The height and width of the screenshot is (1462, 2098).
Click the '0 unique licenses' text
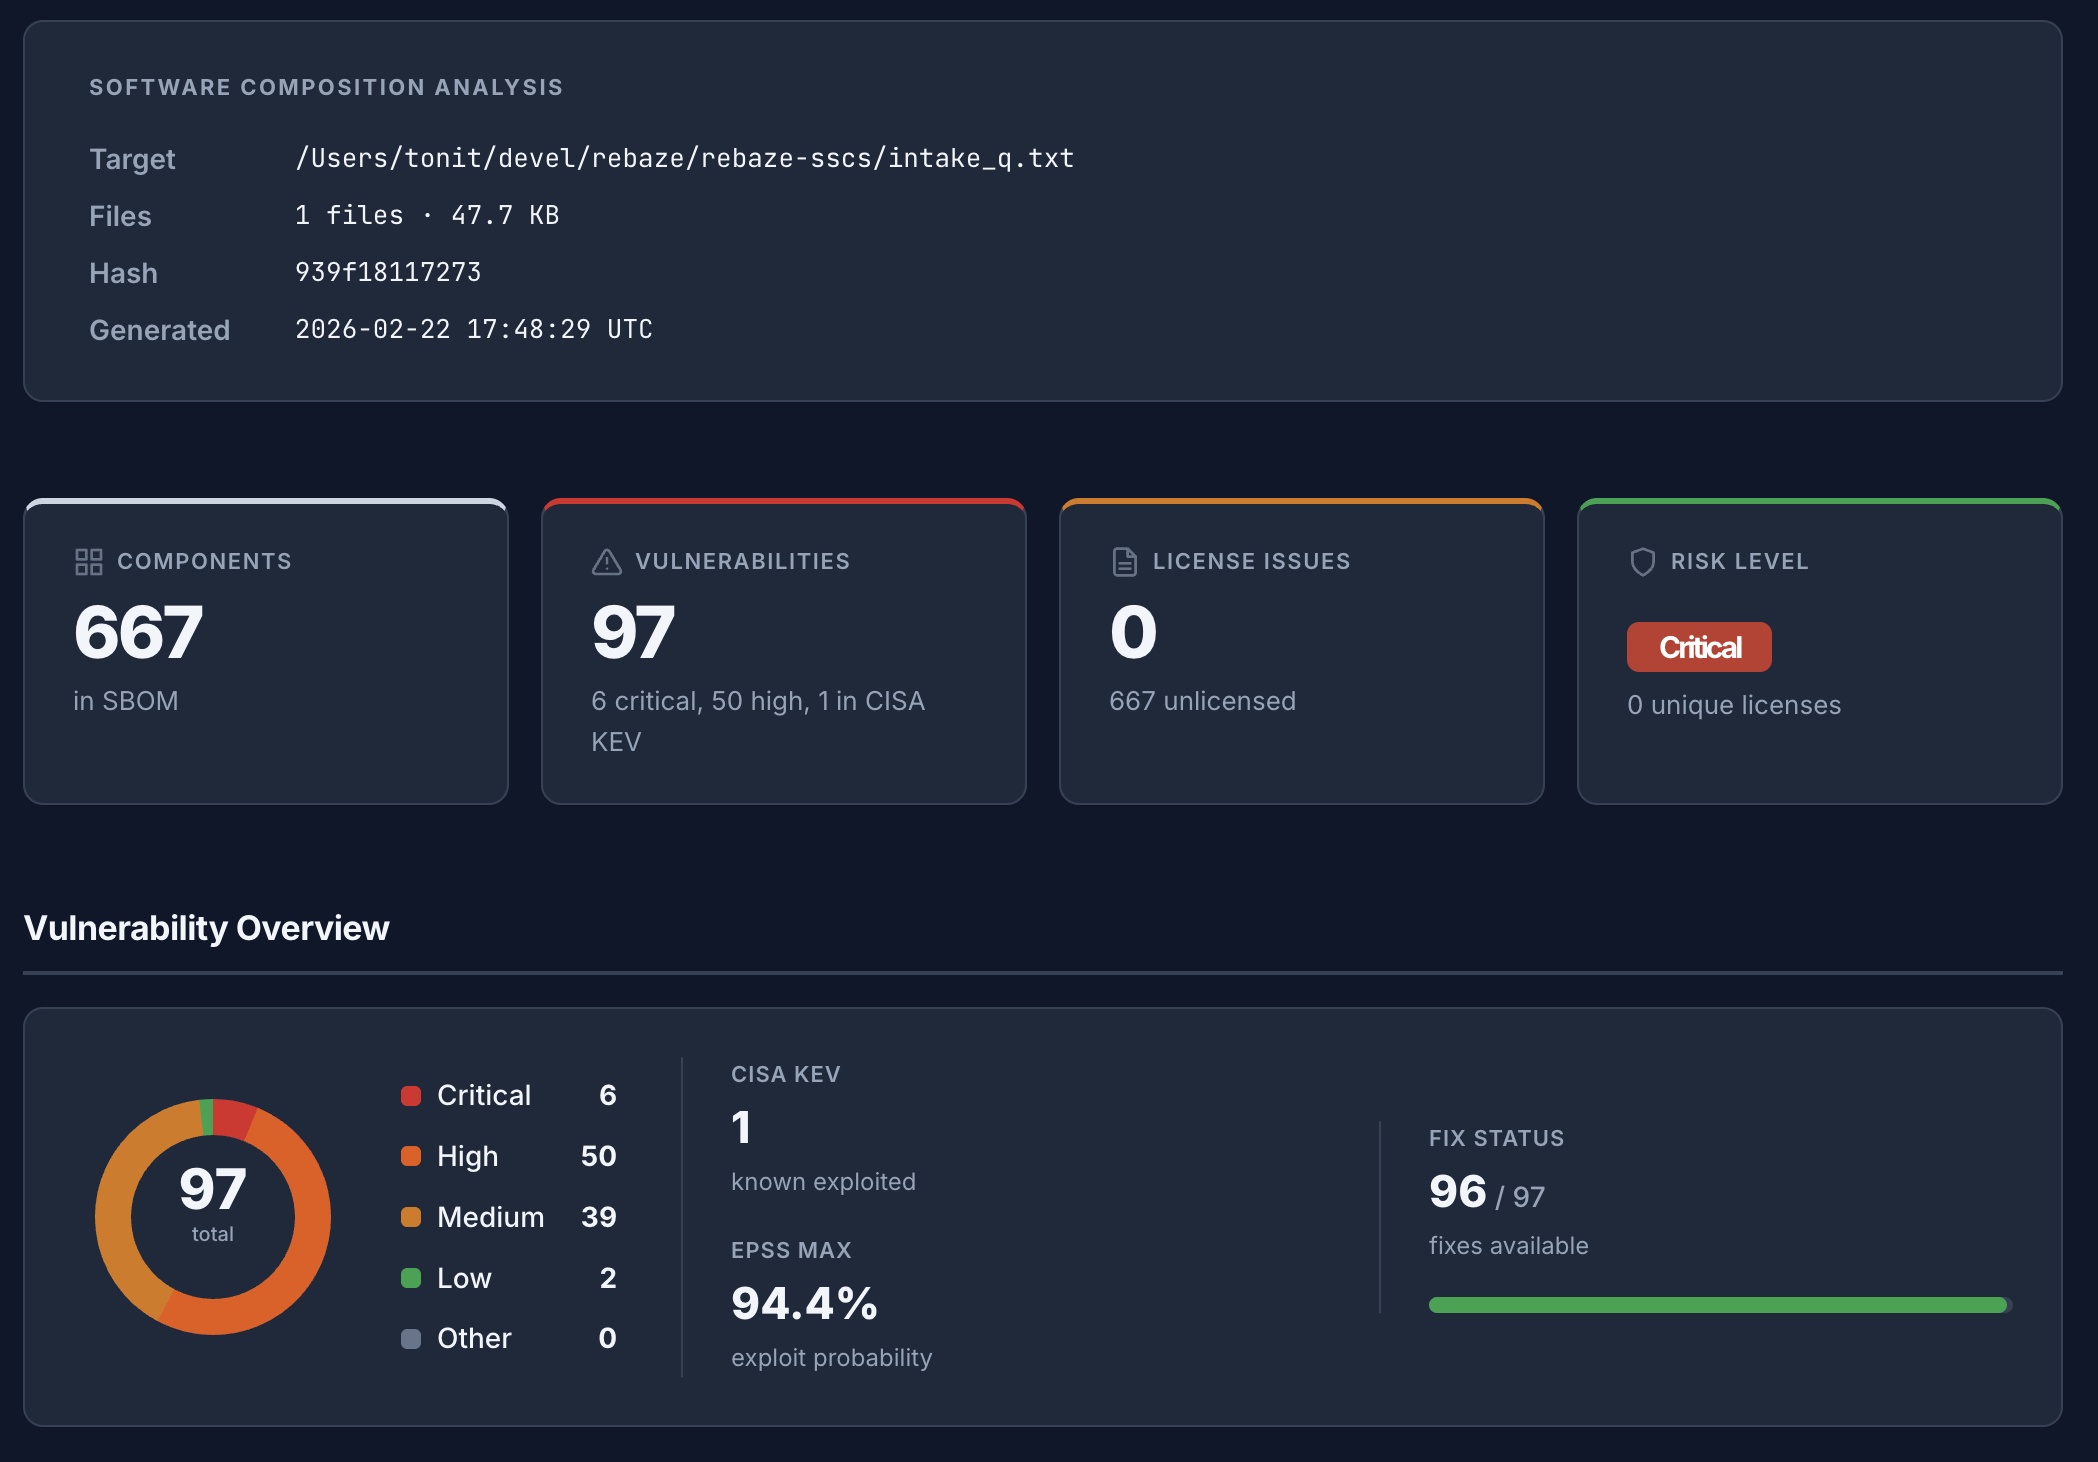click(x=1734, y=705)
